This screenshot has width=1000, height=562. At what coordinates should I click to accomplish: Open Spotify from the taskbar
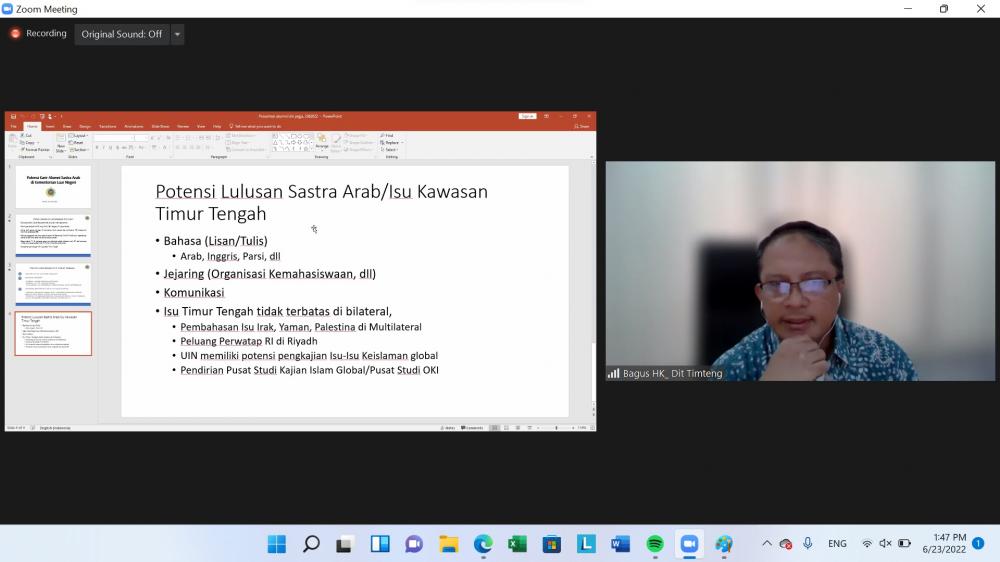pyautogui.click(x=655, y=544)
